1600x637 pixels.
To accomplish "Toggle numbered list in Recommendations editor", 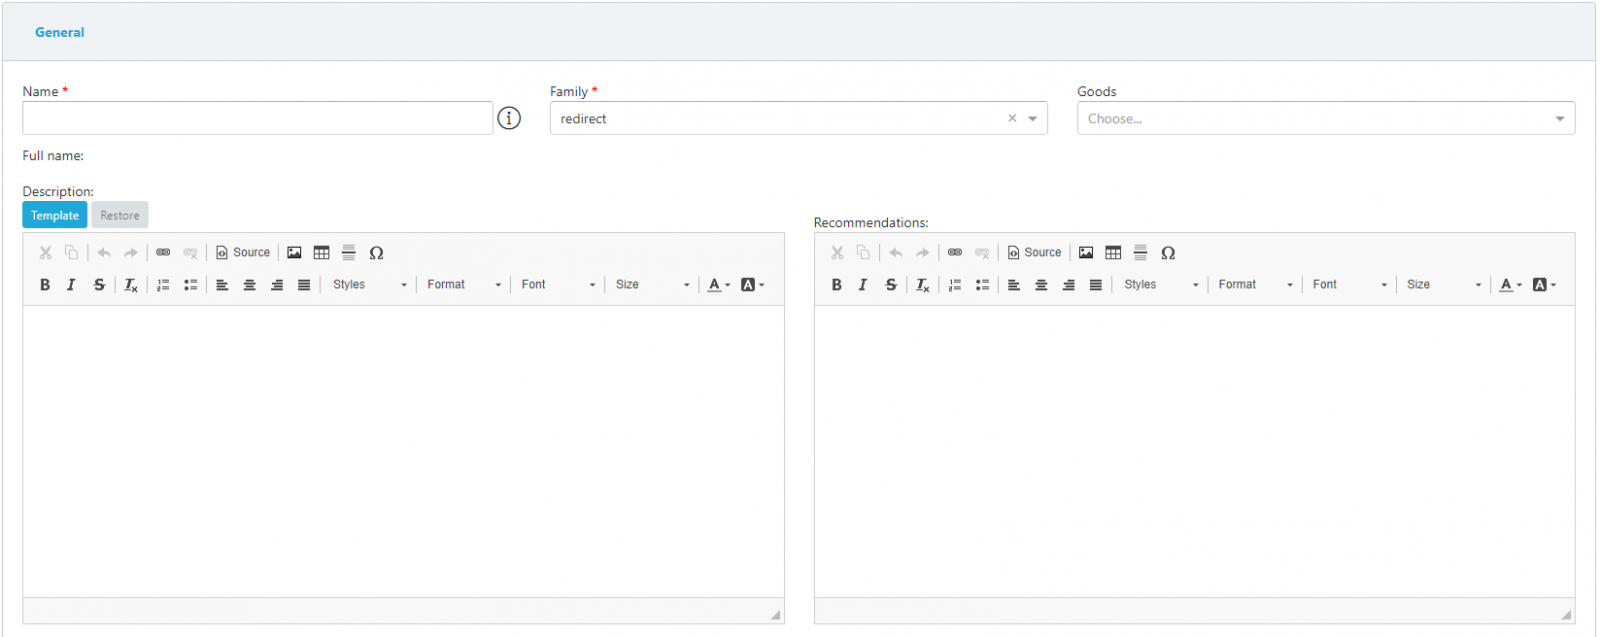I will (x=955, y=285).
